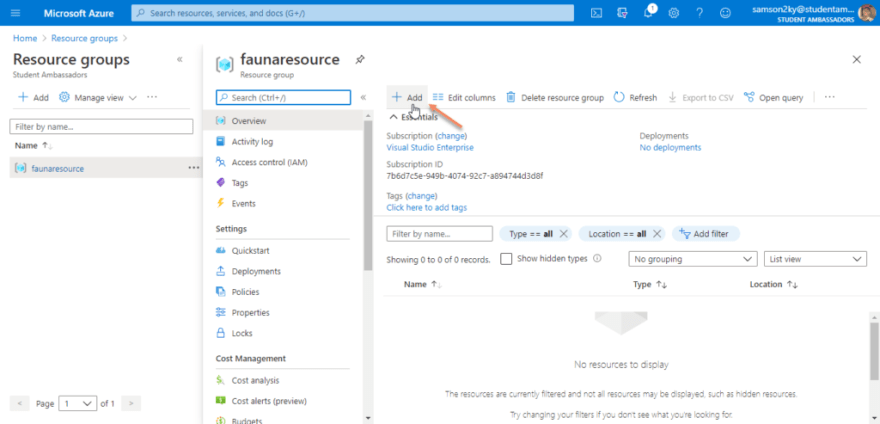
Task: Click Edit columns in toolbar
Action: coord(465,97)
